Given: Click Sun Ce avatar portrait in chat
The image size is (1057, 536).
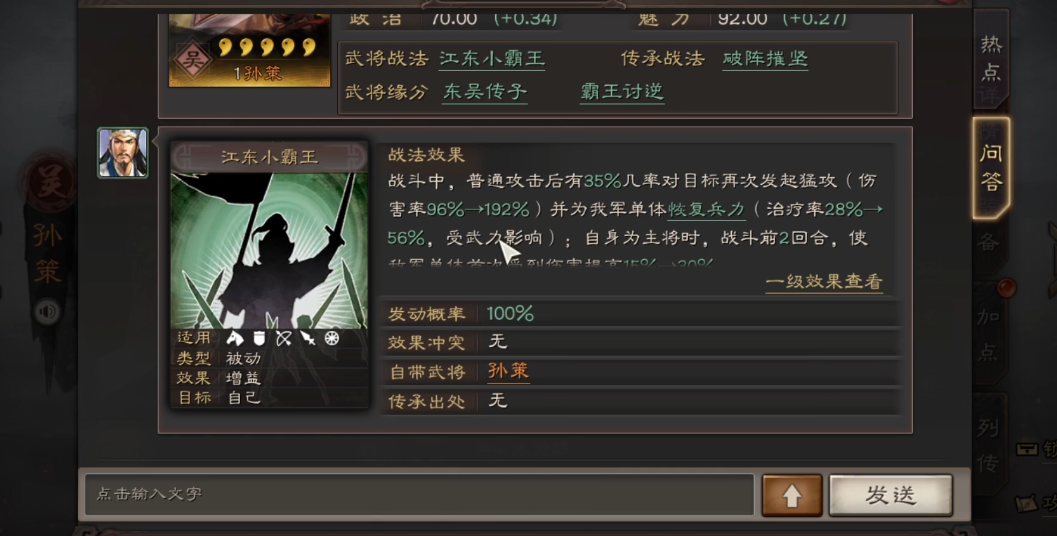Looking at the screenshot, I should (123, 153).
